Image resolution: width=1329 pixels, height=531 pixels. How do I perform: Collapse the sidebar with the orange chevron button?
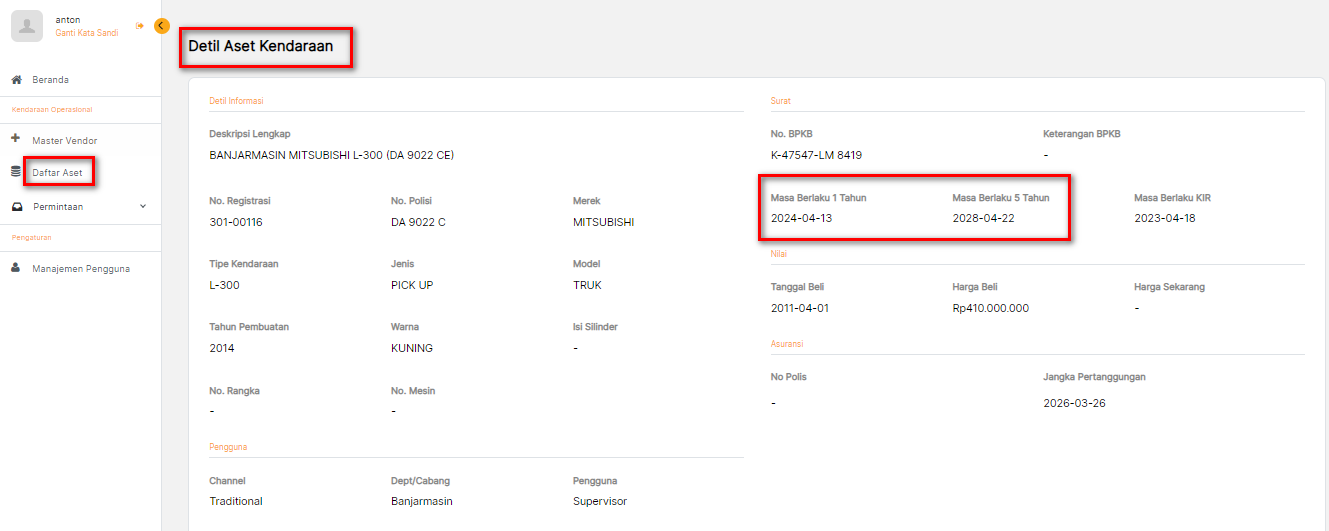click(162, 26)
